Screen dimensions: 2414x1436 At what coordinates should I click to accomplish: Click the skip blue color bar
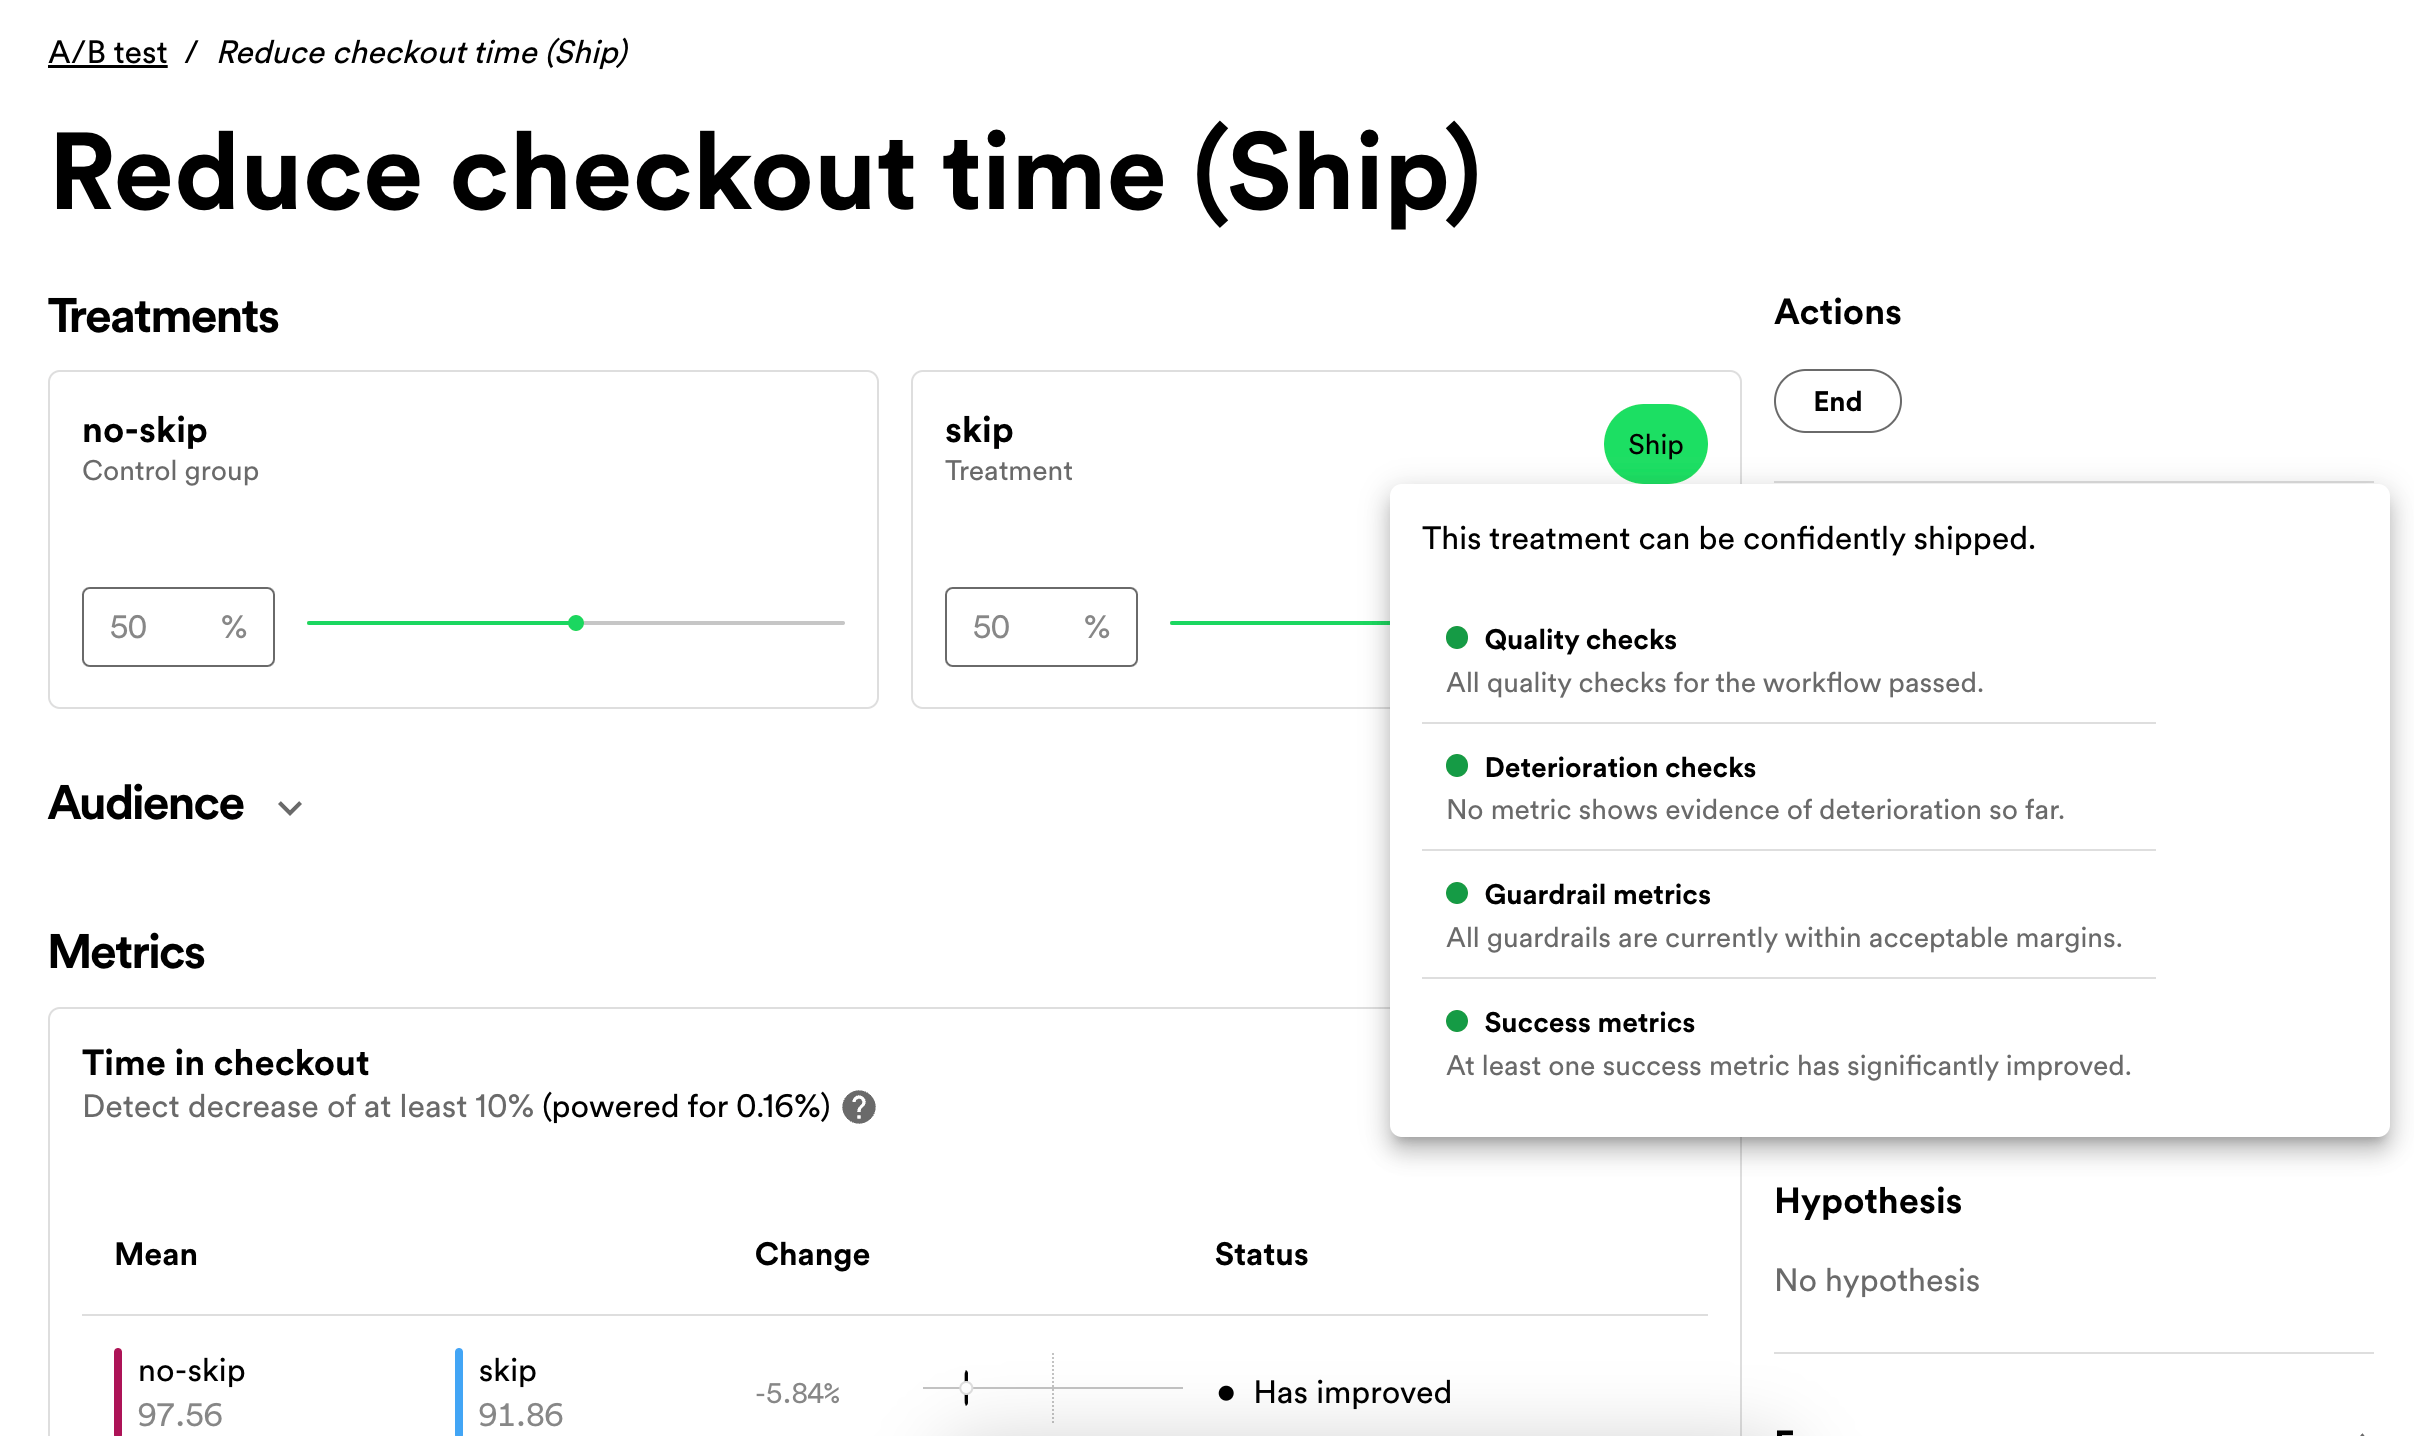pyautogui.click(x=459, y=1391)
